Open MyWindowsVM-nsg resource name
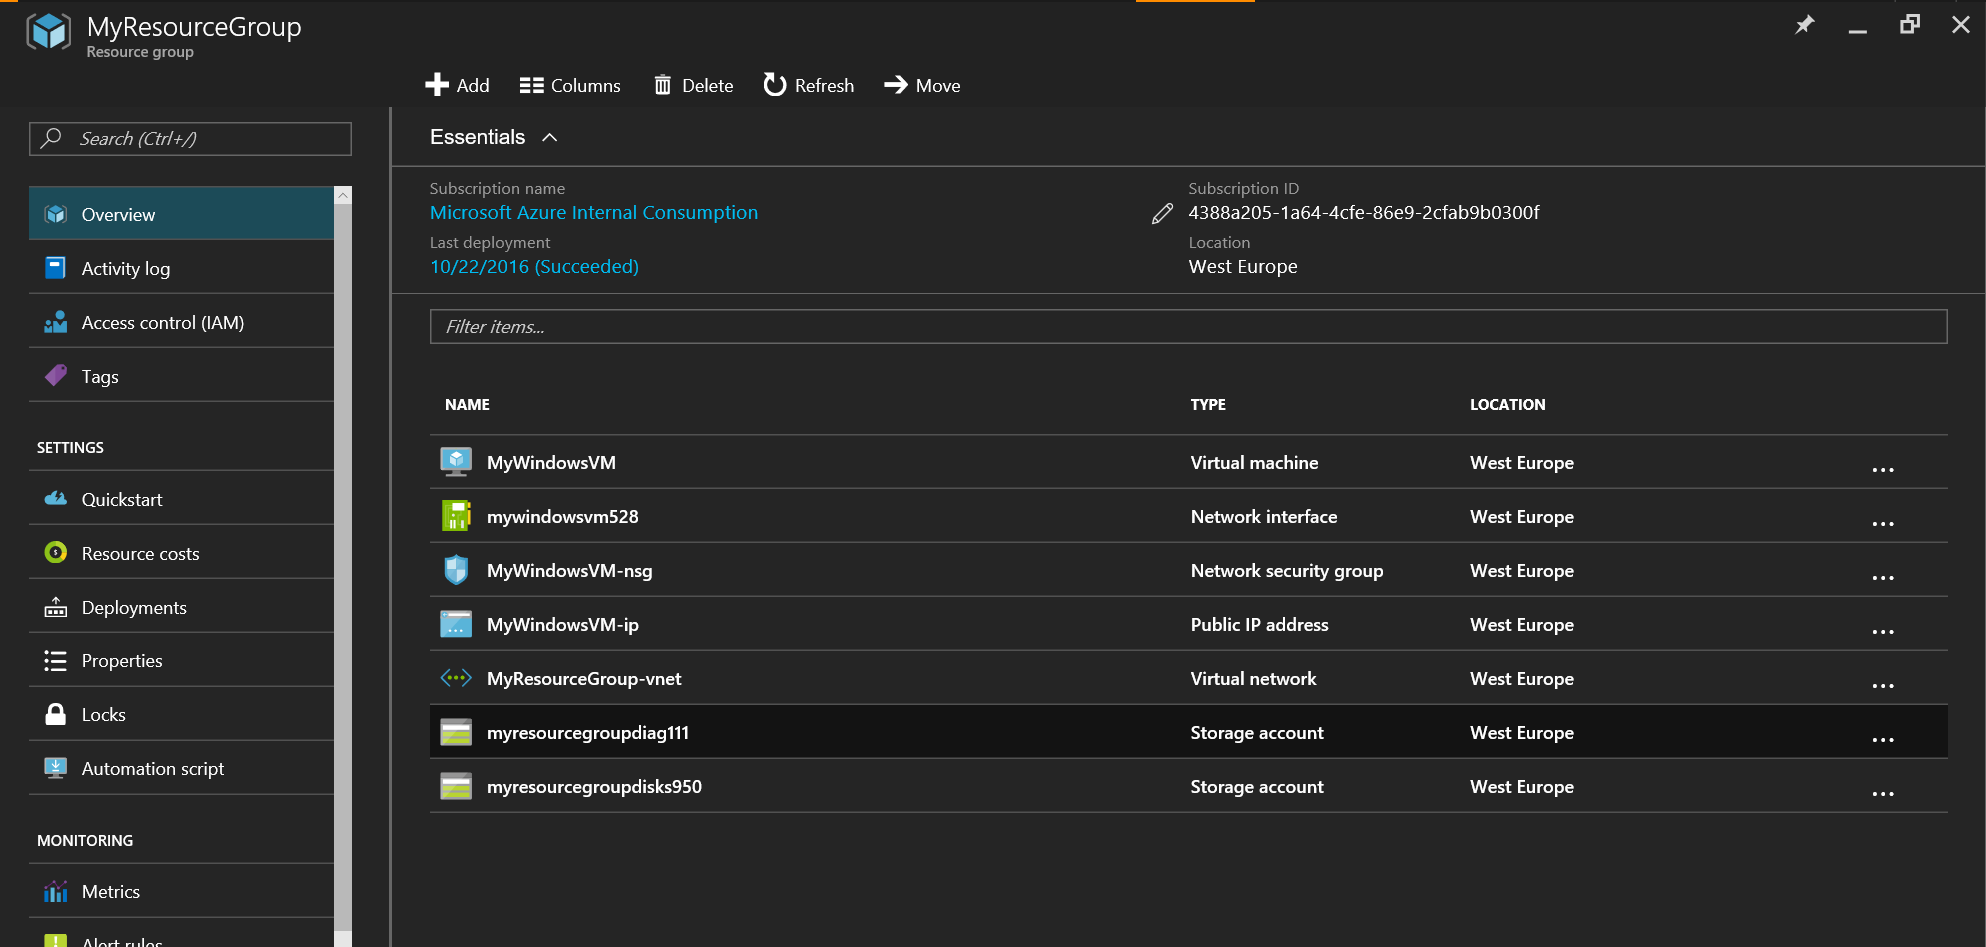The width and height of the screenshot is (1986, 947). tap(570, 571)
